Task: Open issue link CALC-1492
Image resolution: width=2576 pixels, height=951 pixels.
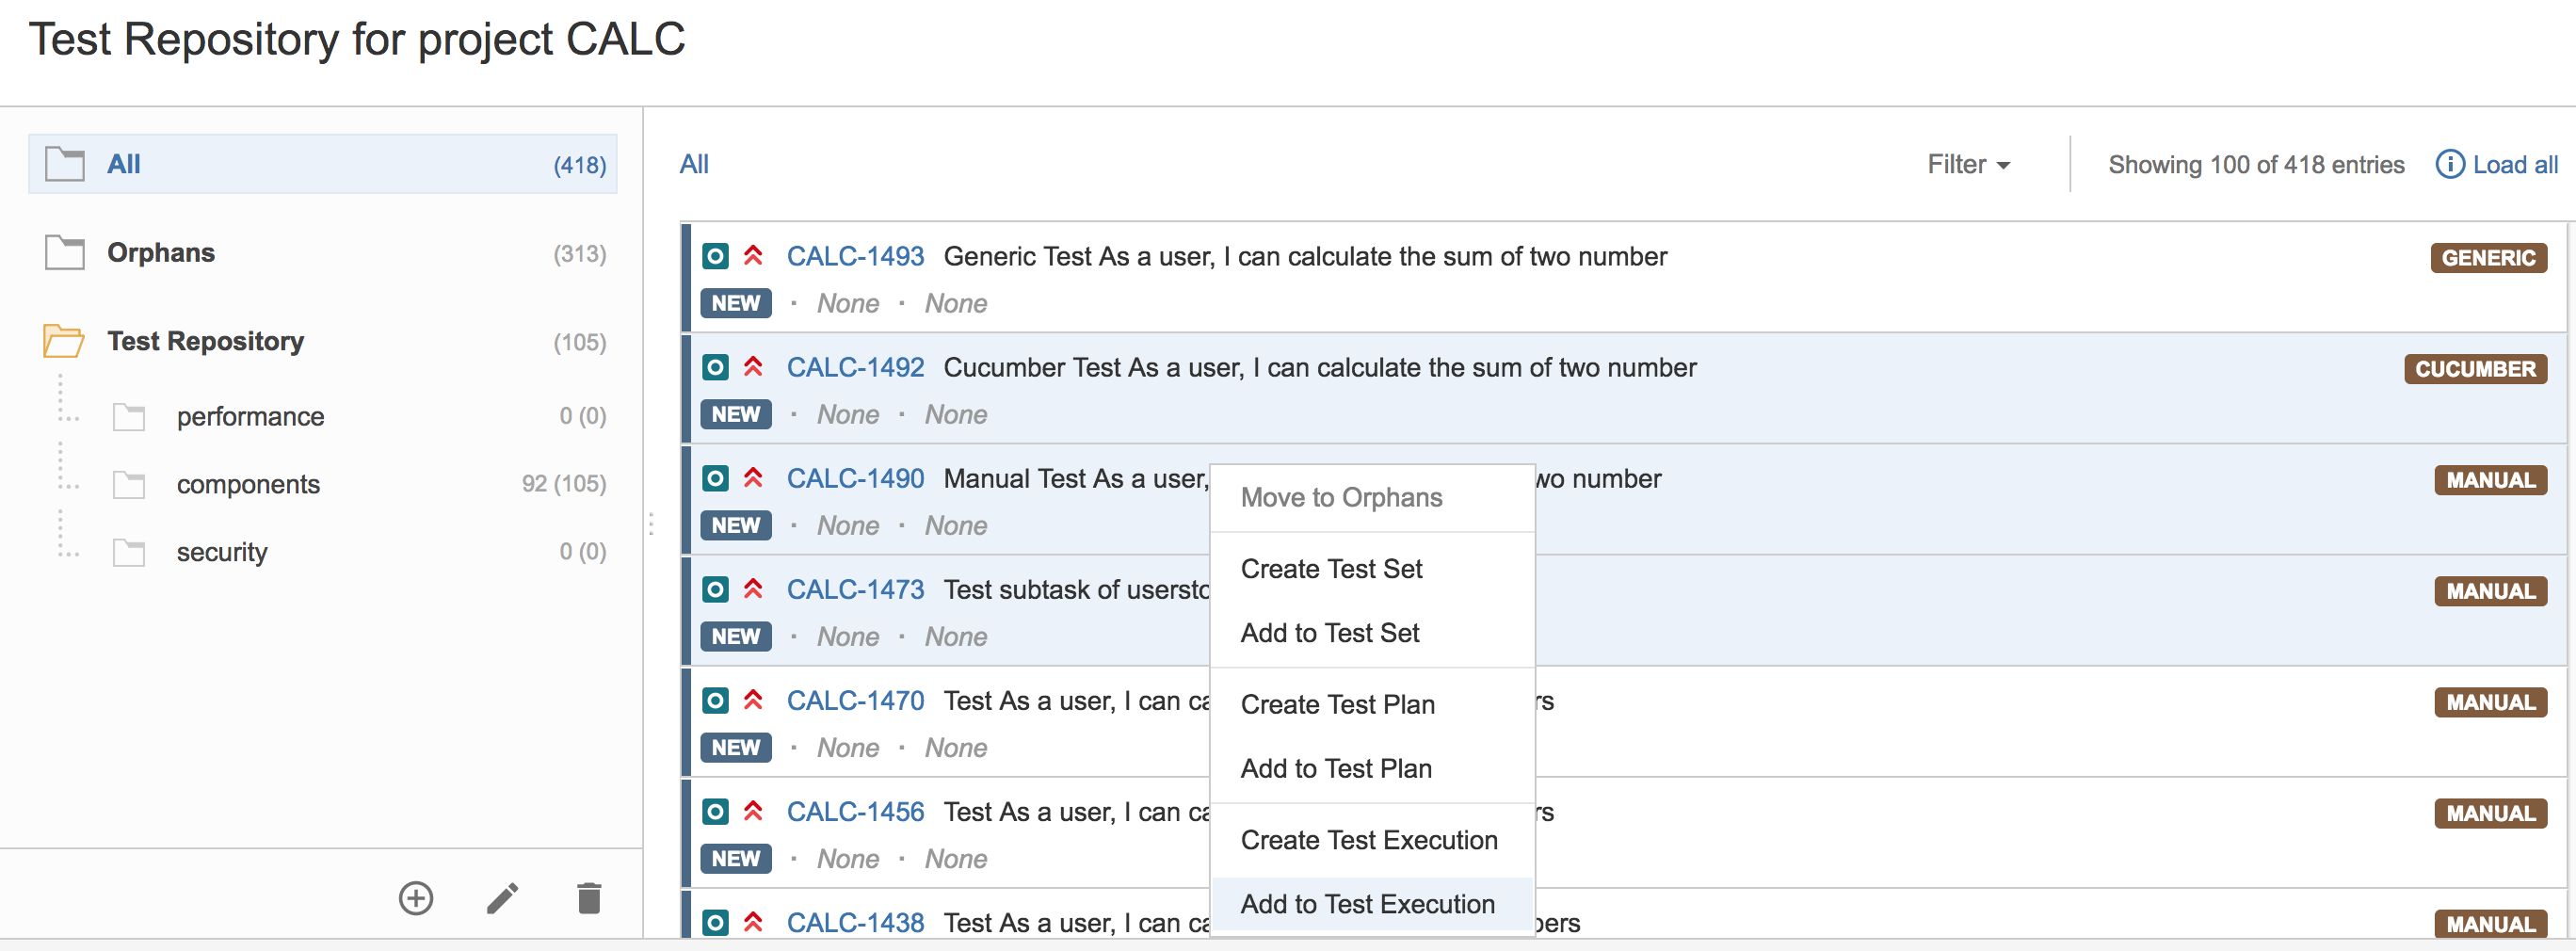Action: [x=855, y=368]
